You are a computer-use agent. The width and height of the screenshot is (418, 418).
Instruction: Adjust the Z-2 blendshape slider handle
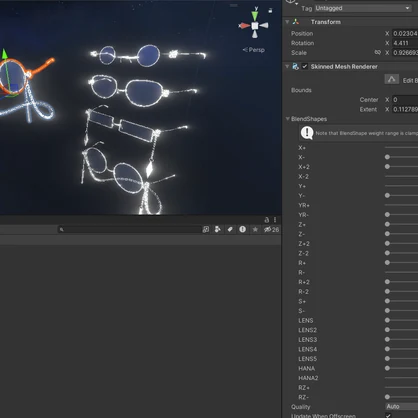coord(387,253)
